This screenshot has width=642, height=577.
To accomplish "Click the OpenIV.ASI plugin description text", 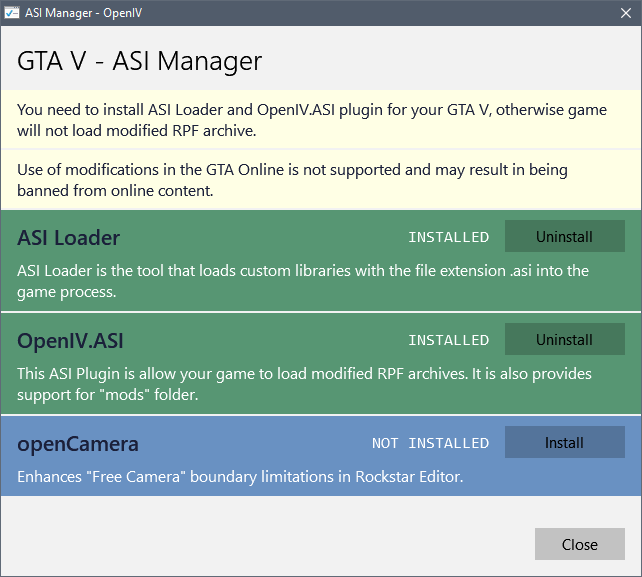I will point(304,384).
